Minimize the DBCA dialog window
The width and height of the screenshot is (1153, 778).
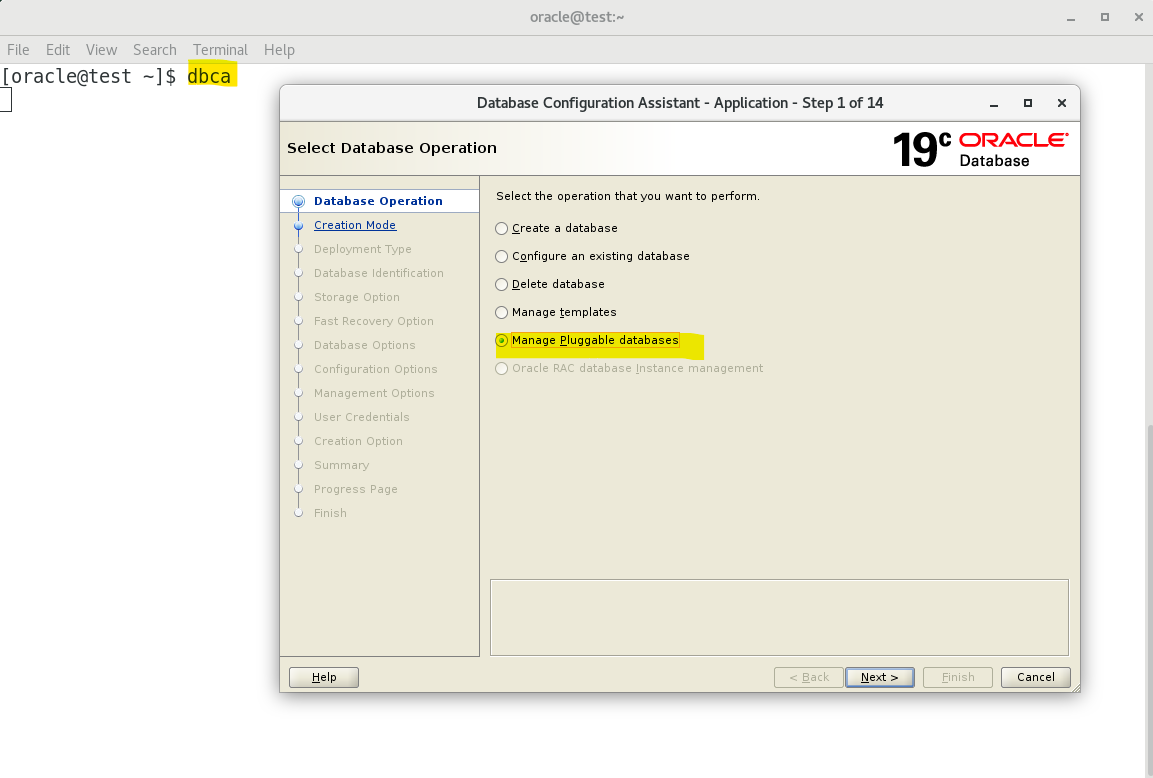click(x=994, y=104)
